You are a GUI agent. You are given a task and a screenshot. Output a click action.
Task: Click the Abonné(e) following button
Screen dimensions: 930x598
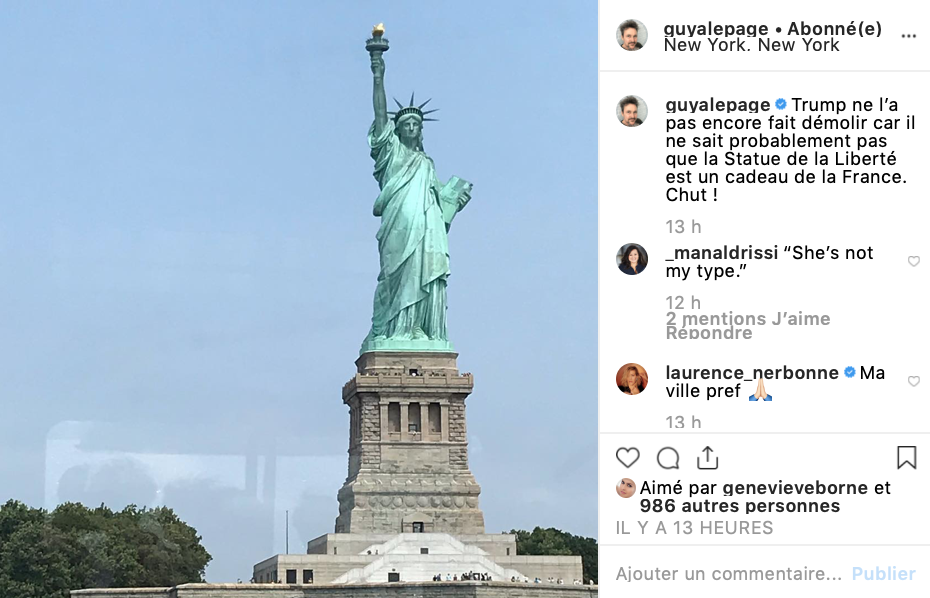tap(835, 28)
